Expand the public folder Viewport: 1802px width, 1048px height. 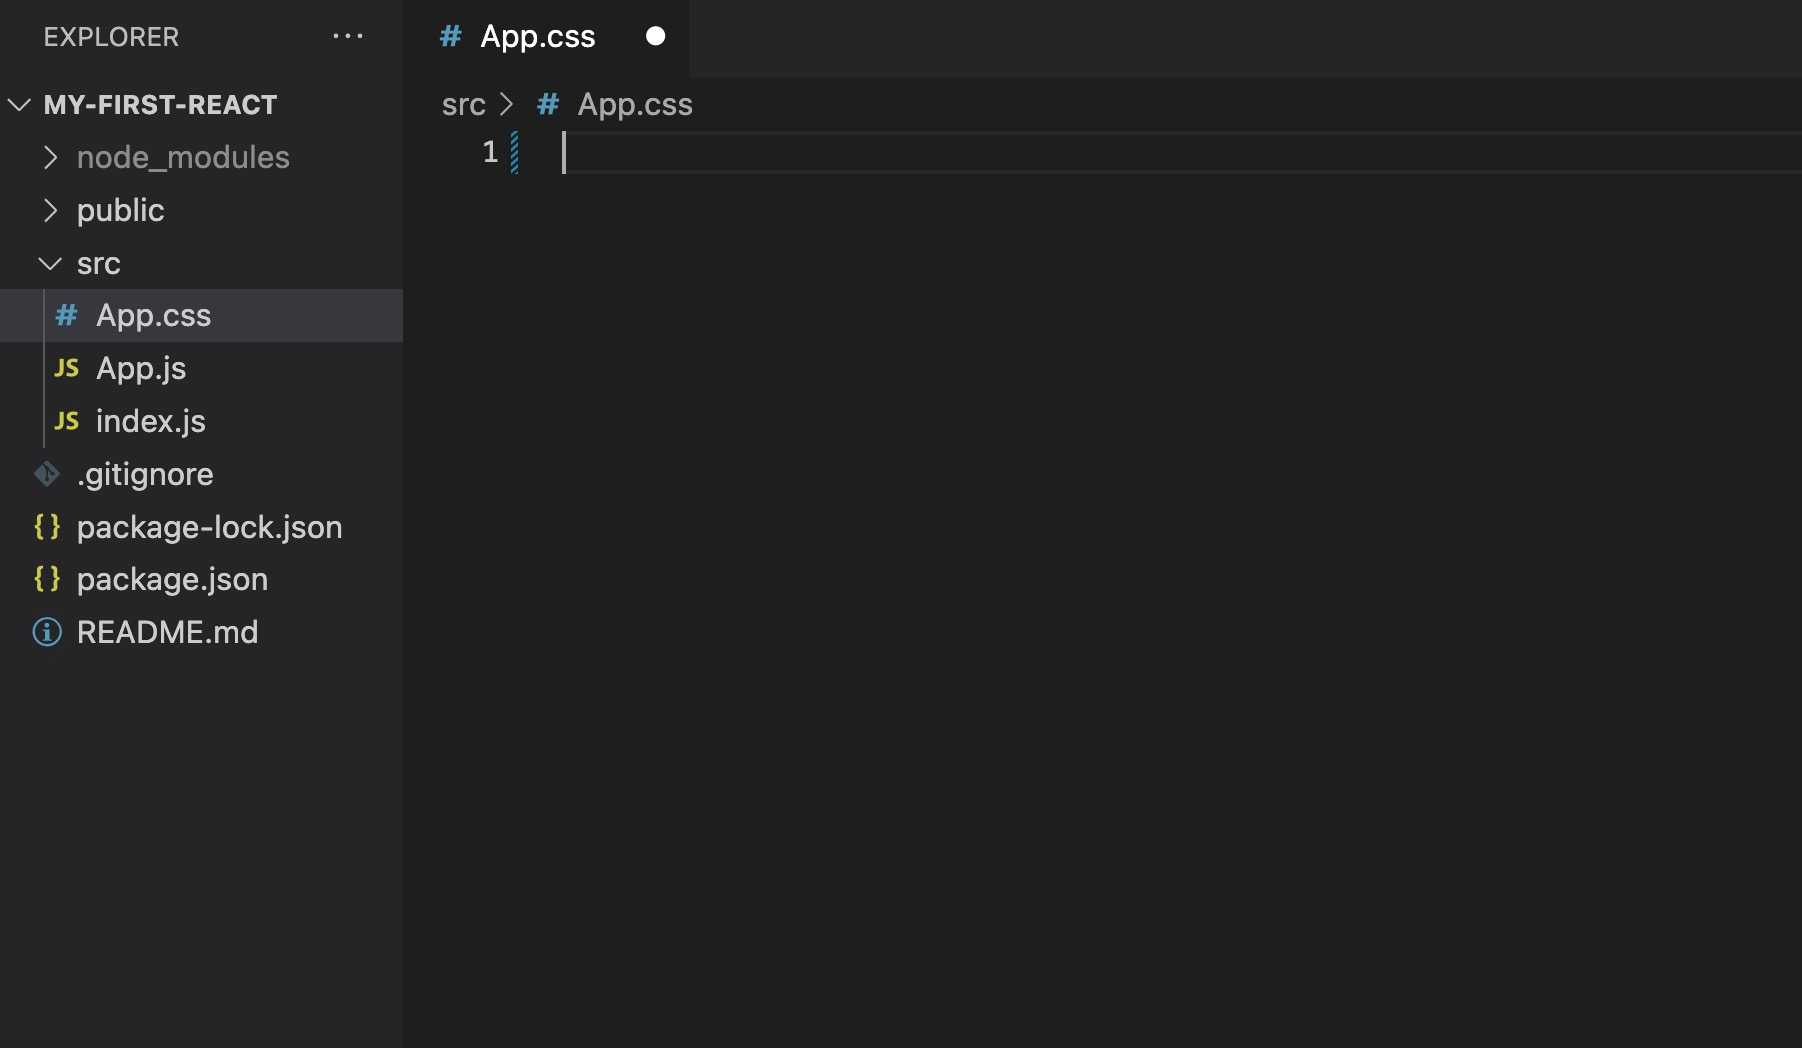(52, 210)
